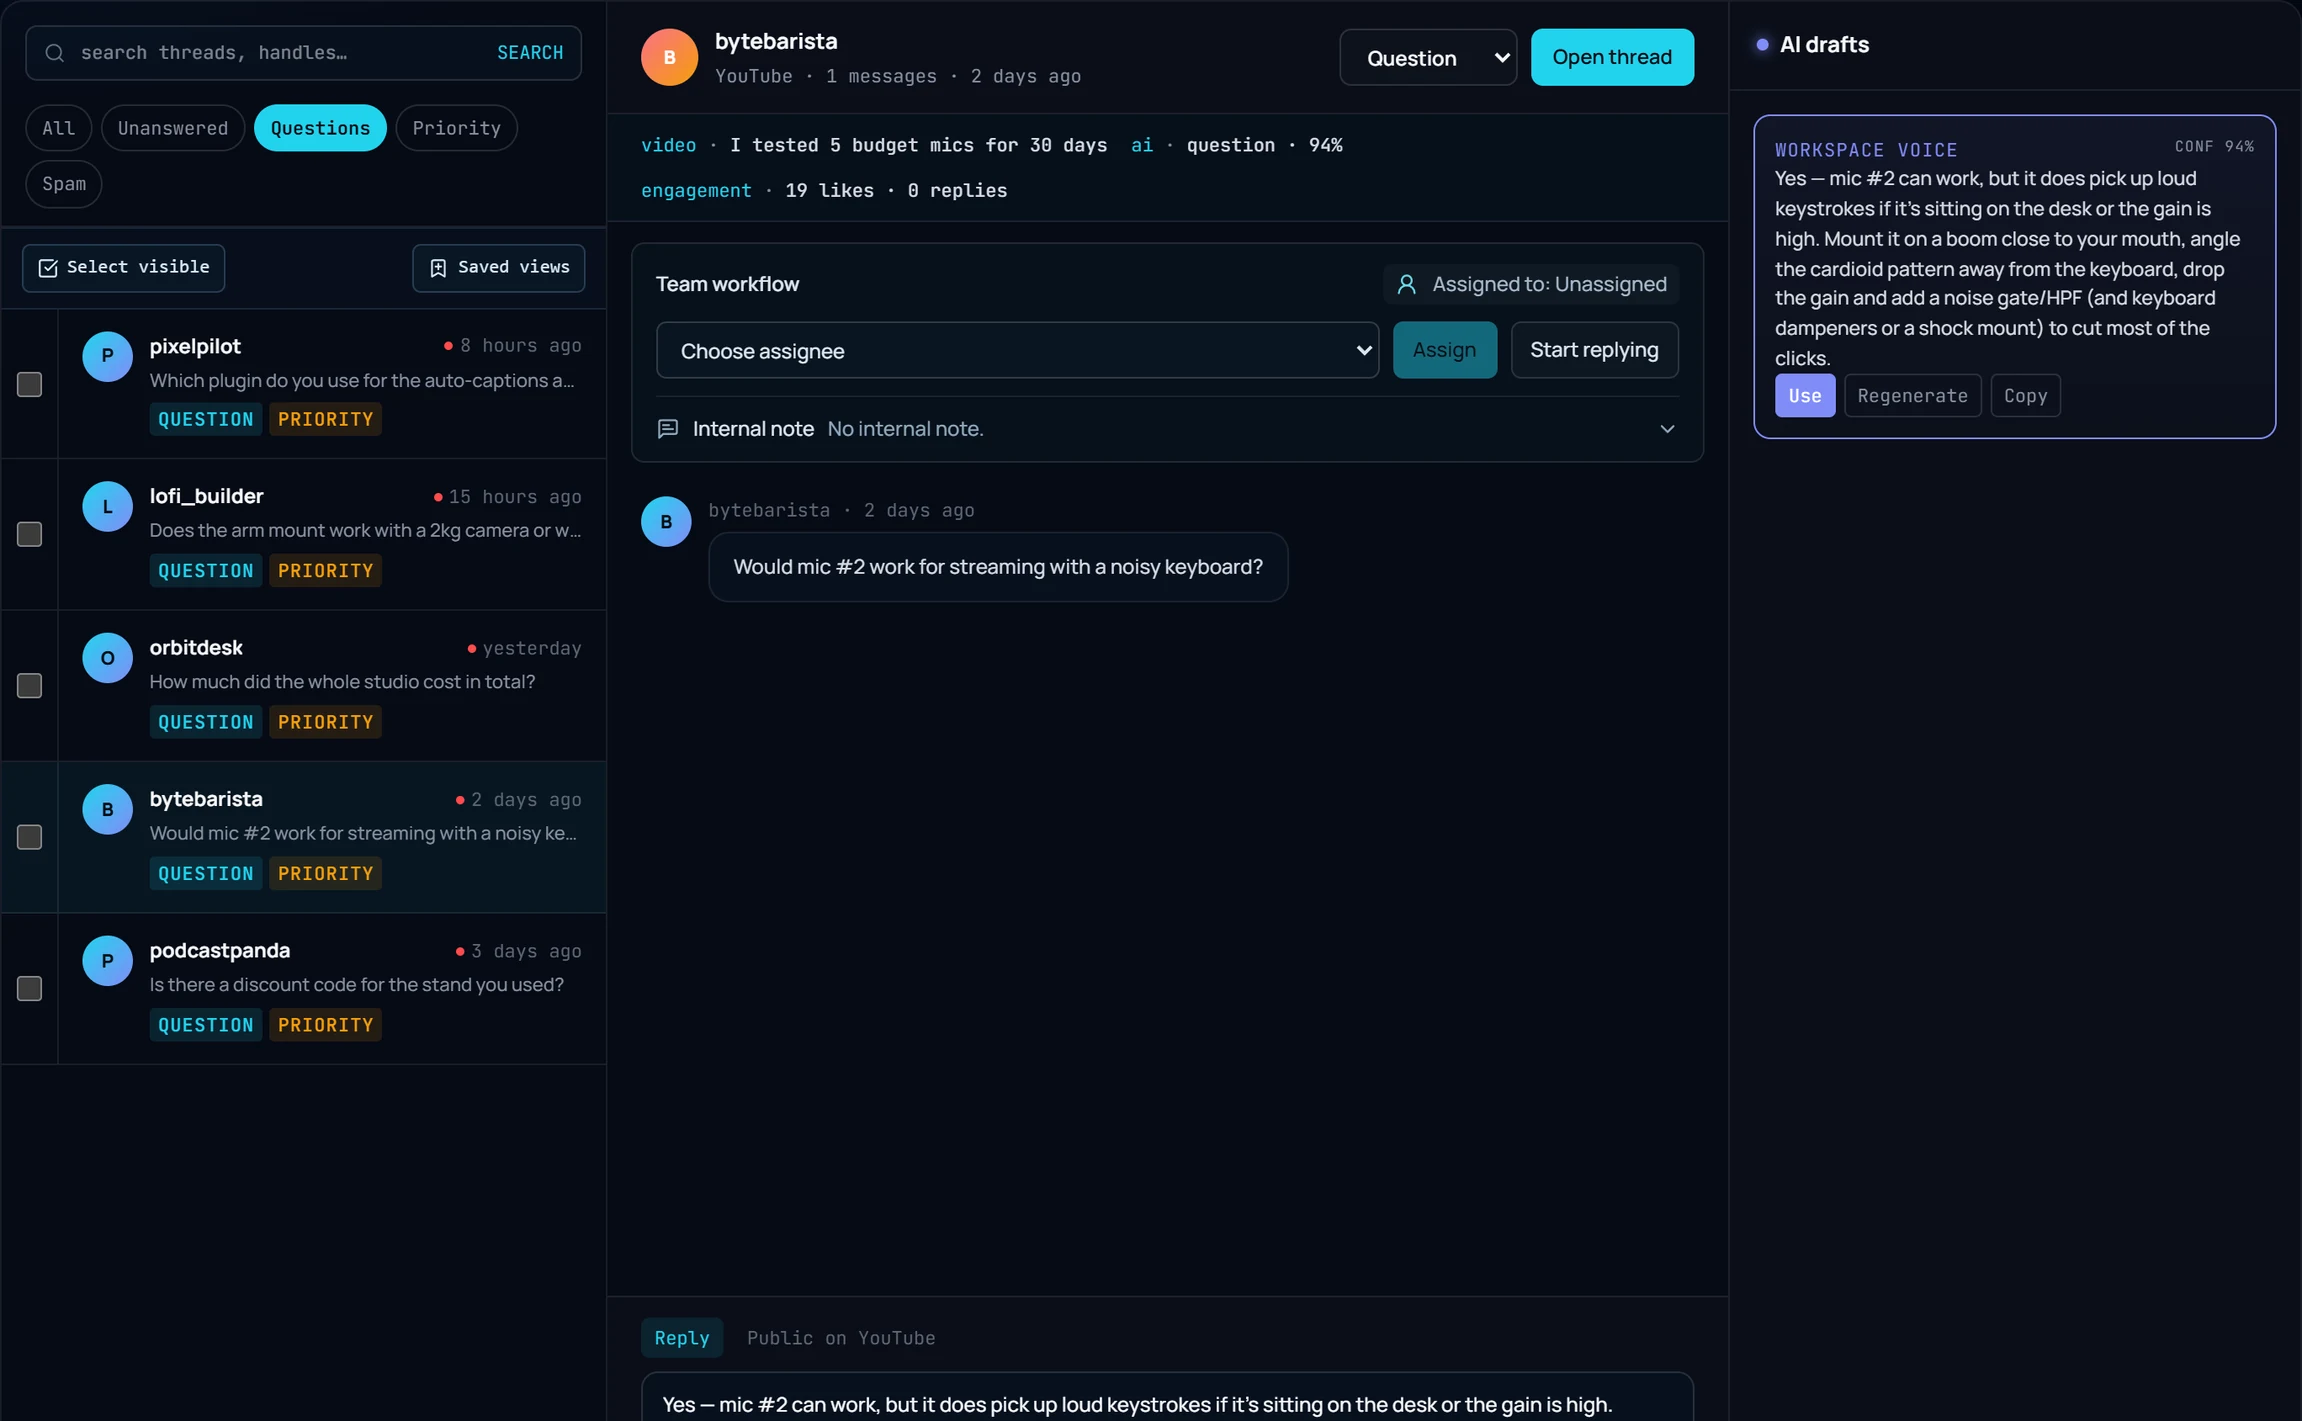The width and height of the screenshot is (2302, 1421).
Task: Click the assignee person icon
Action: click(1406, 285)
